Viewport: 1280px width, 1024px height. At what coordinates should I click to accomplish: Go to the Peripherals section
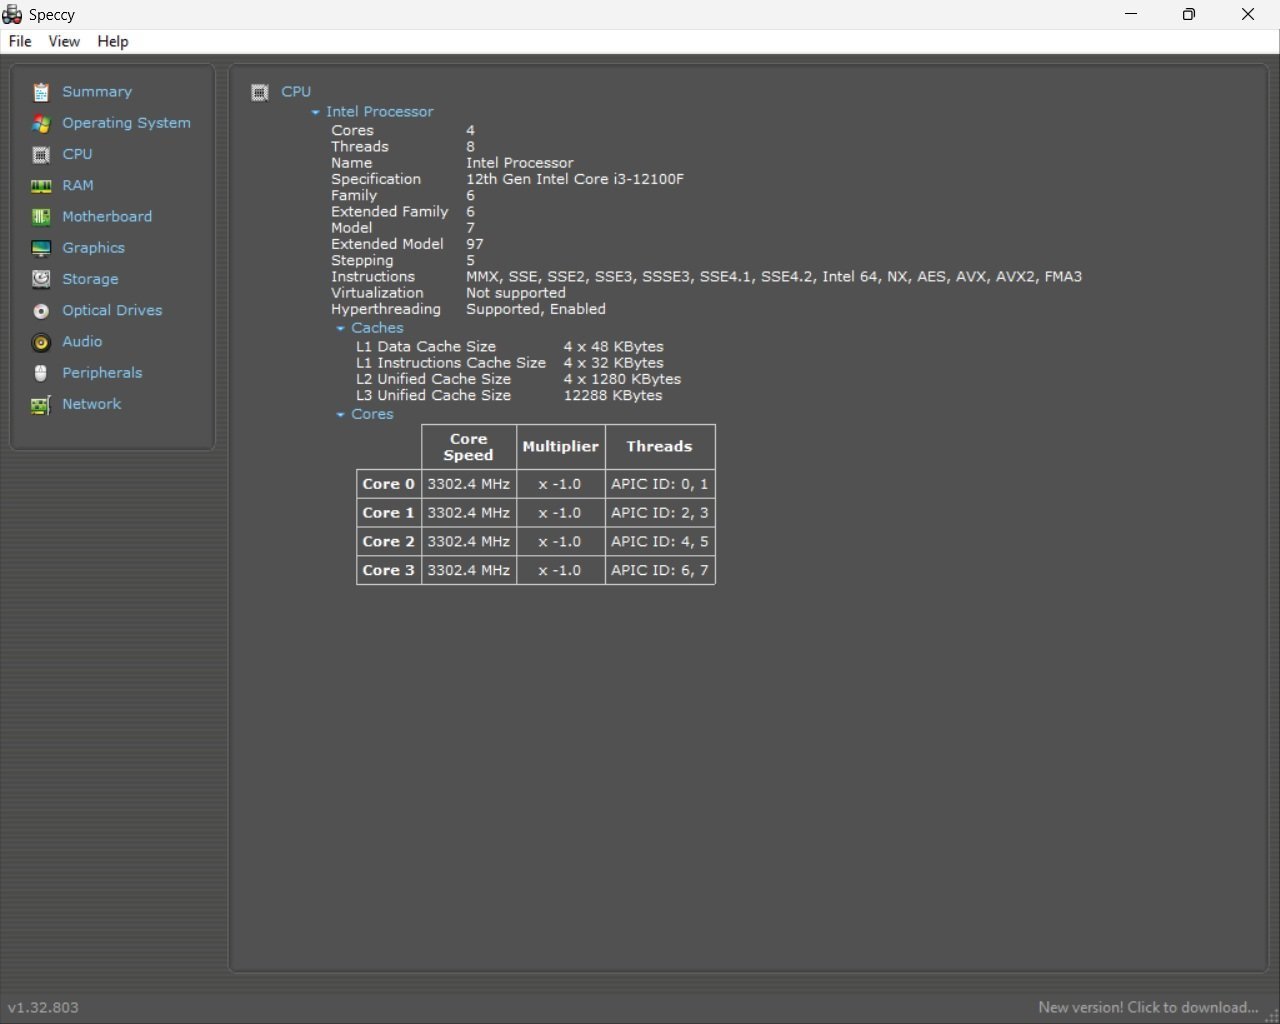[x=102, y=372]
